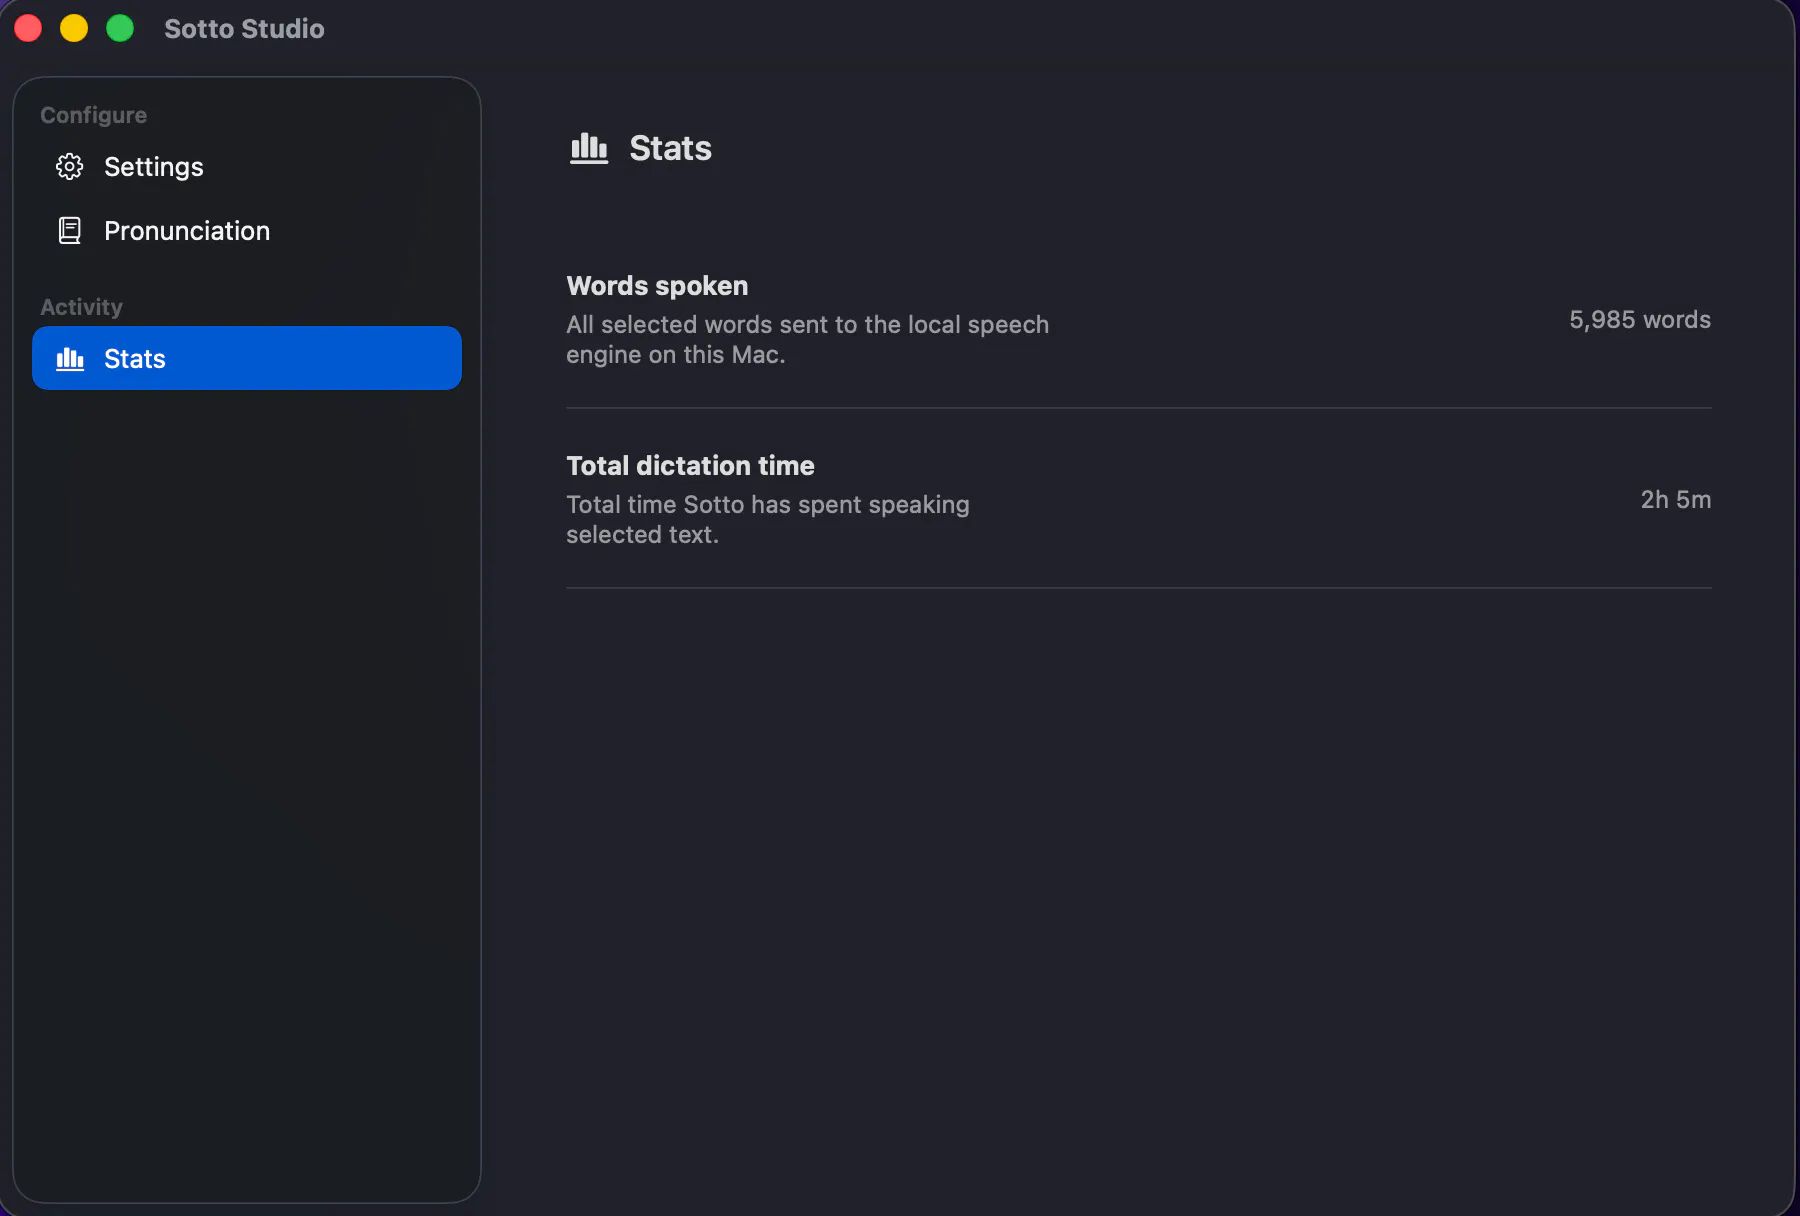Select the Stats sidebar row
The width and height of the screenshot is (1800, 1216).
[247, 358]
